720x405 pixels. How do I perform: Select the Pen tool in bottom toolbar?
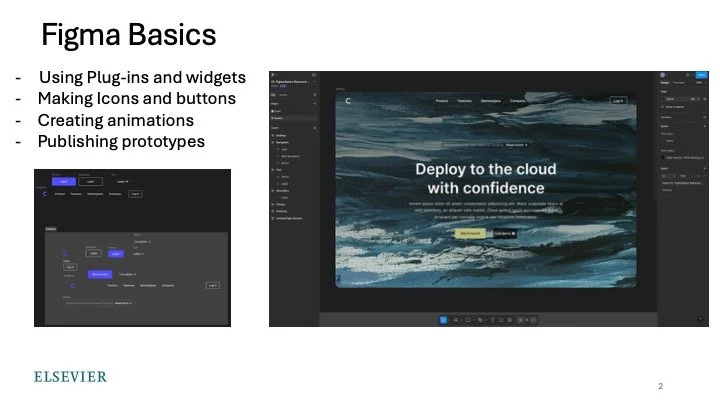pyautogui.click(x=480, y=320)
